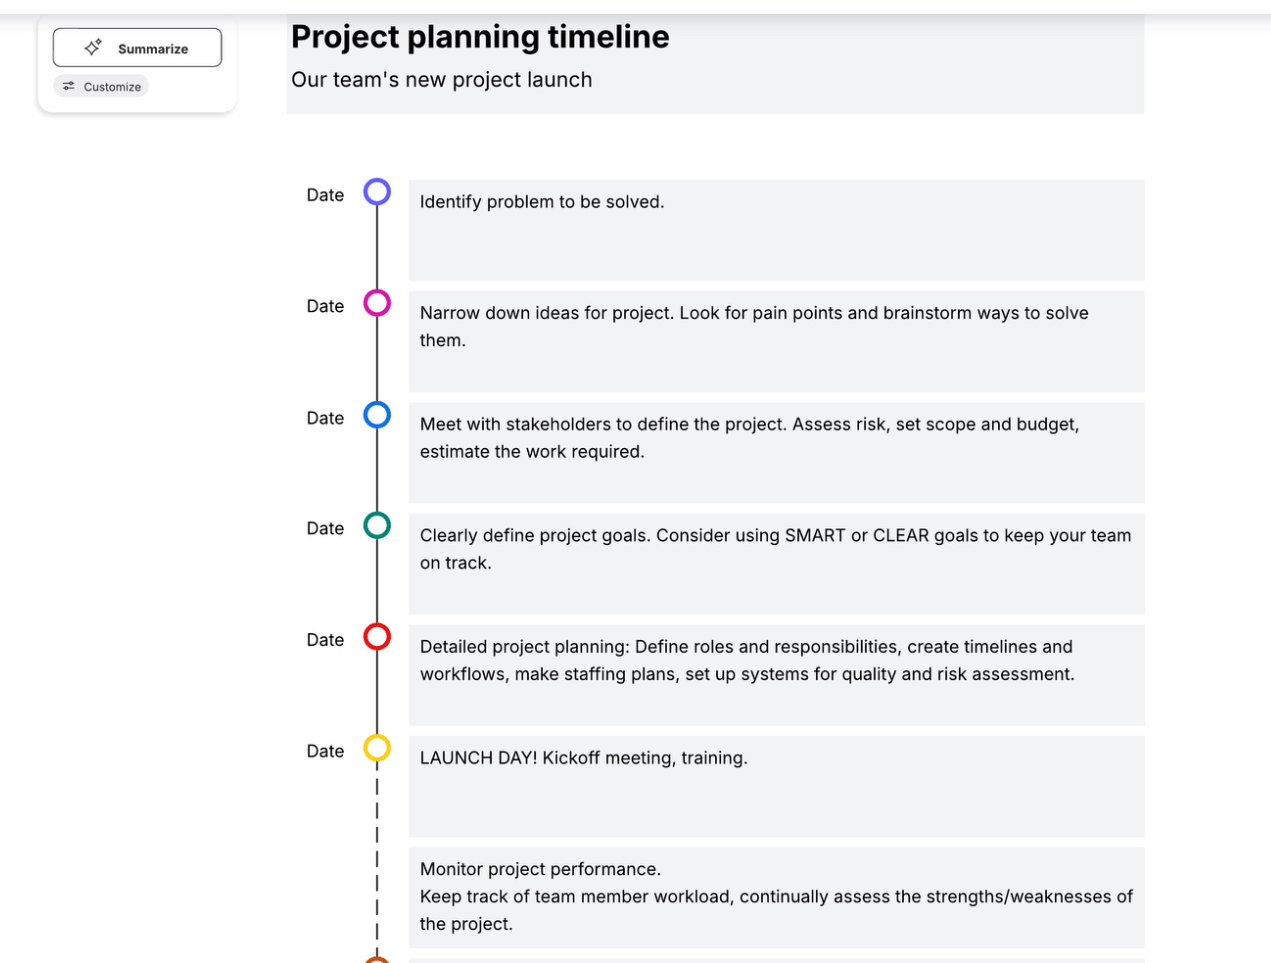Image resolution: width=1271 pixels, height=963 pixels.
Task: Click the Date label beside the first milestone
Action: [324, 194]
